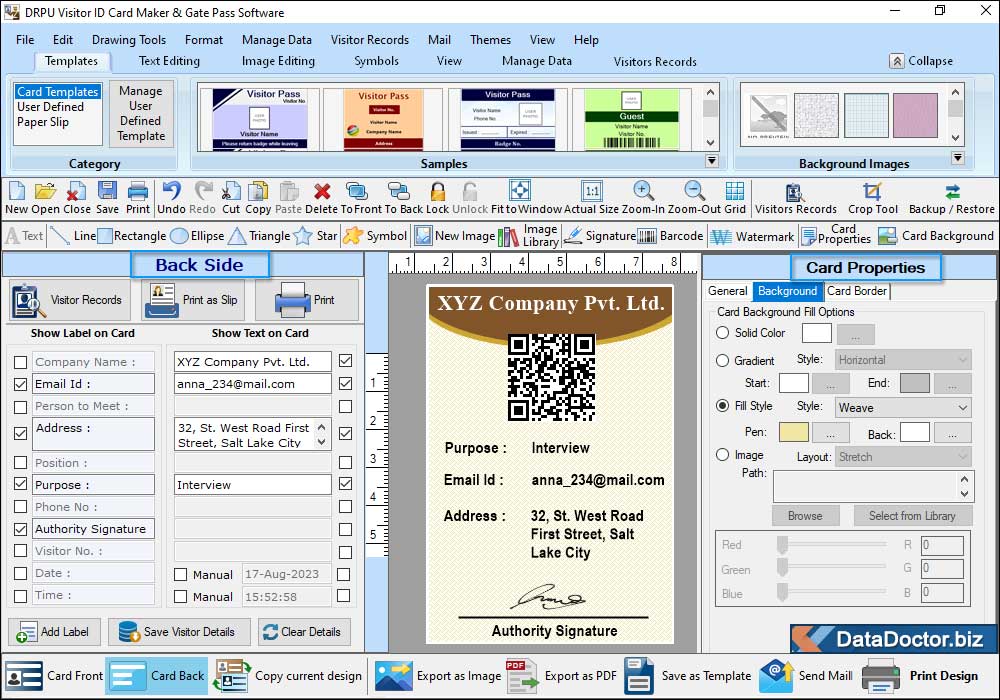Click the Copy icon in toolbar
This screenshot has height=700, width=1000.
(x=258, y=191)
